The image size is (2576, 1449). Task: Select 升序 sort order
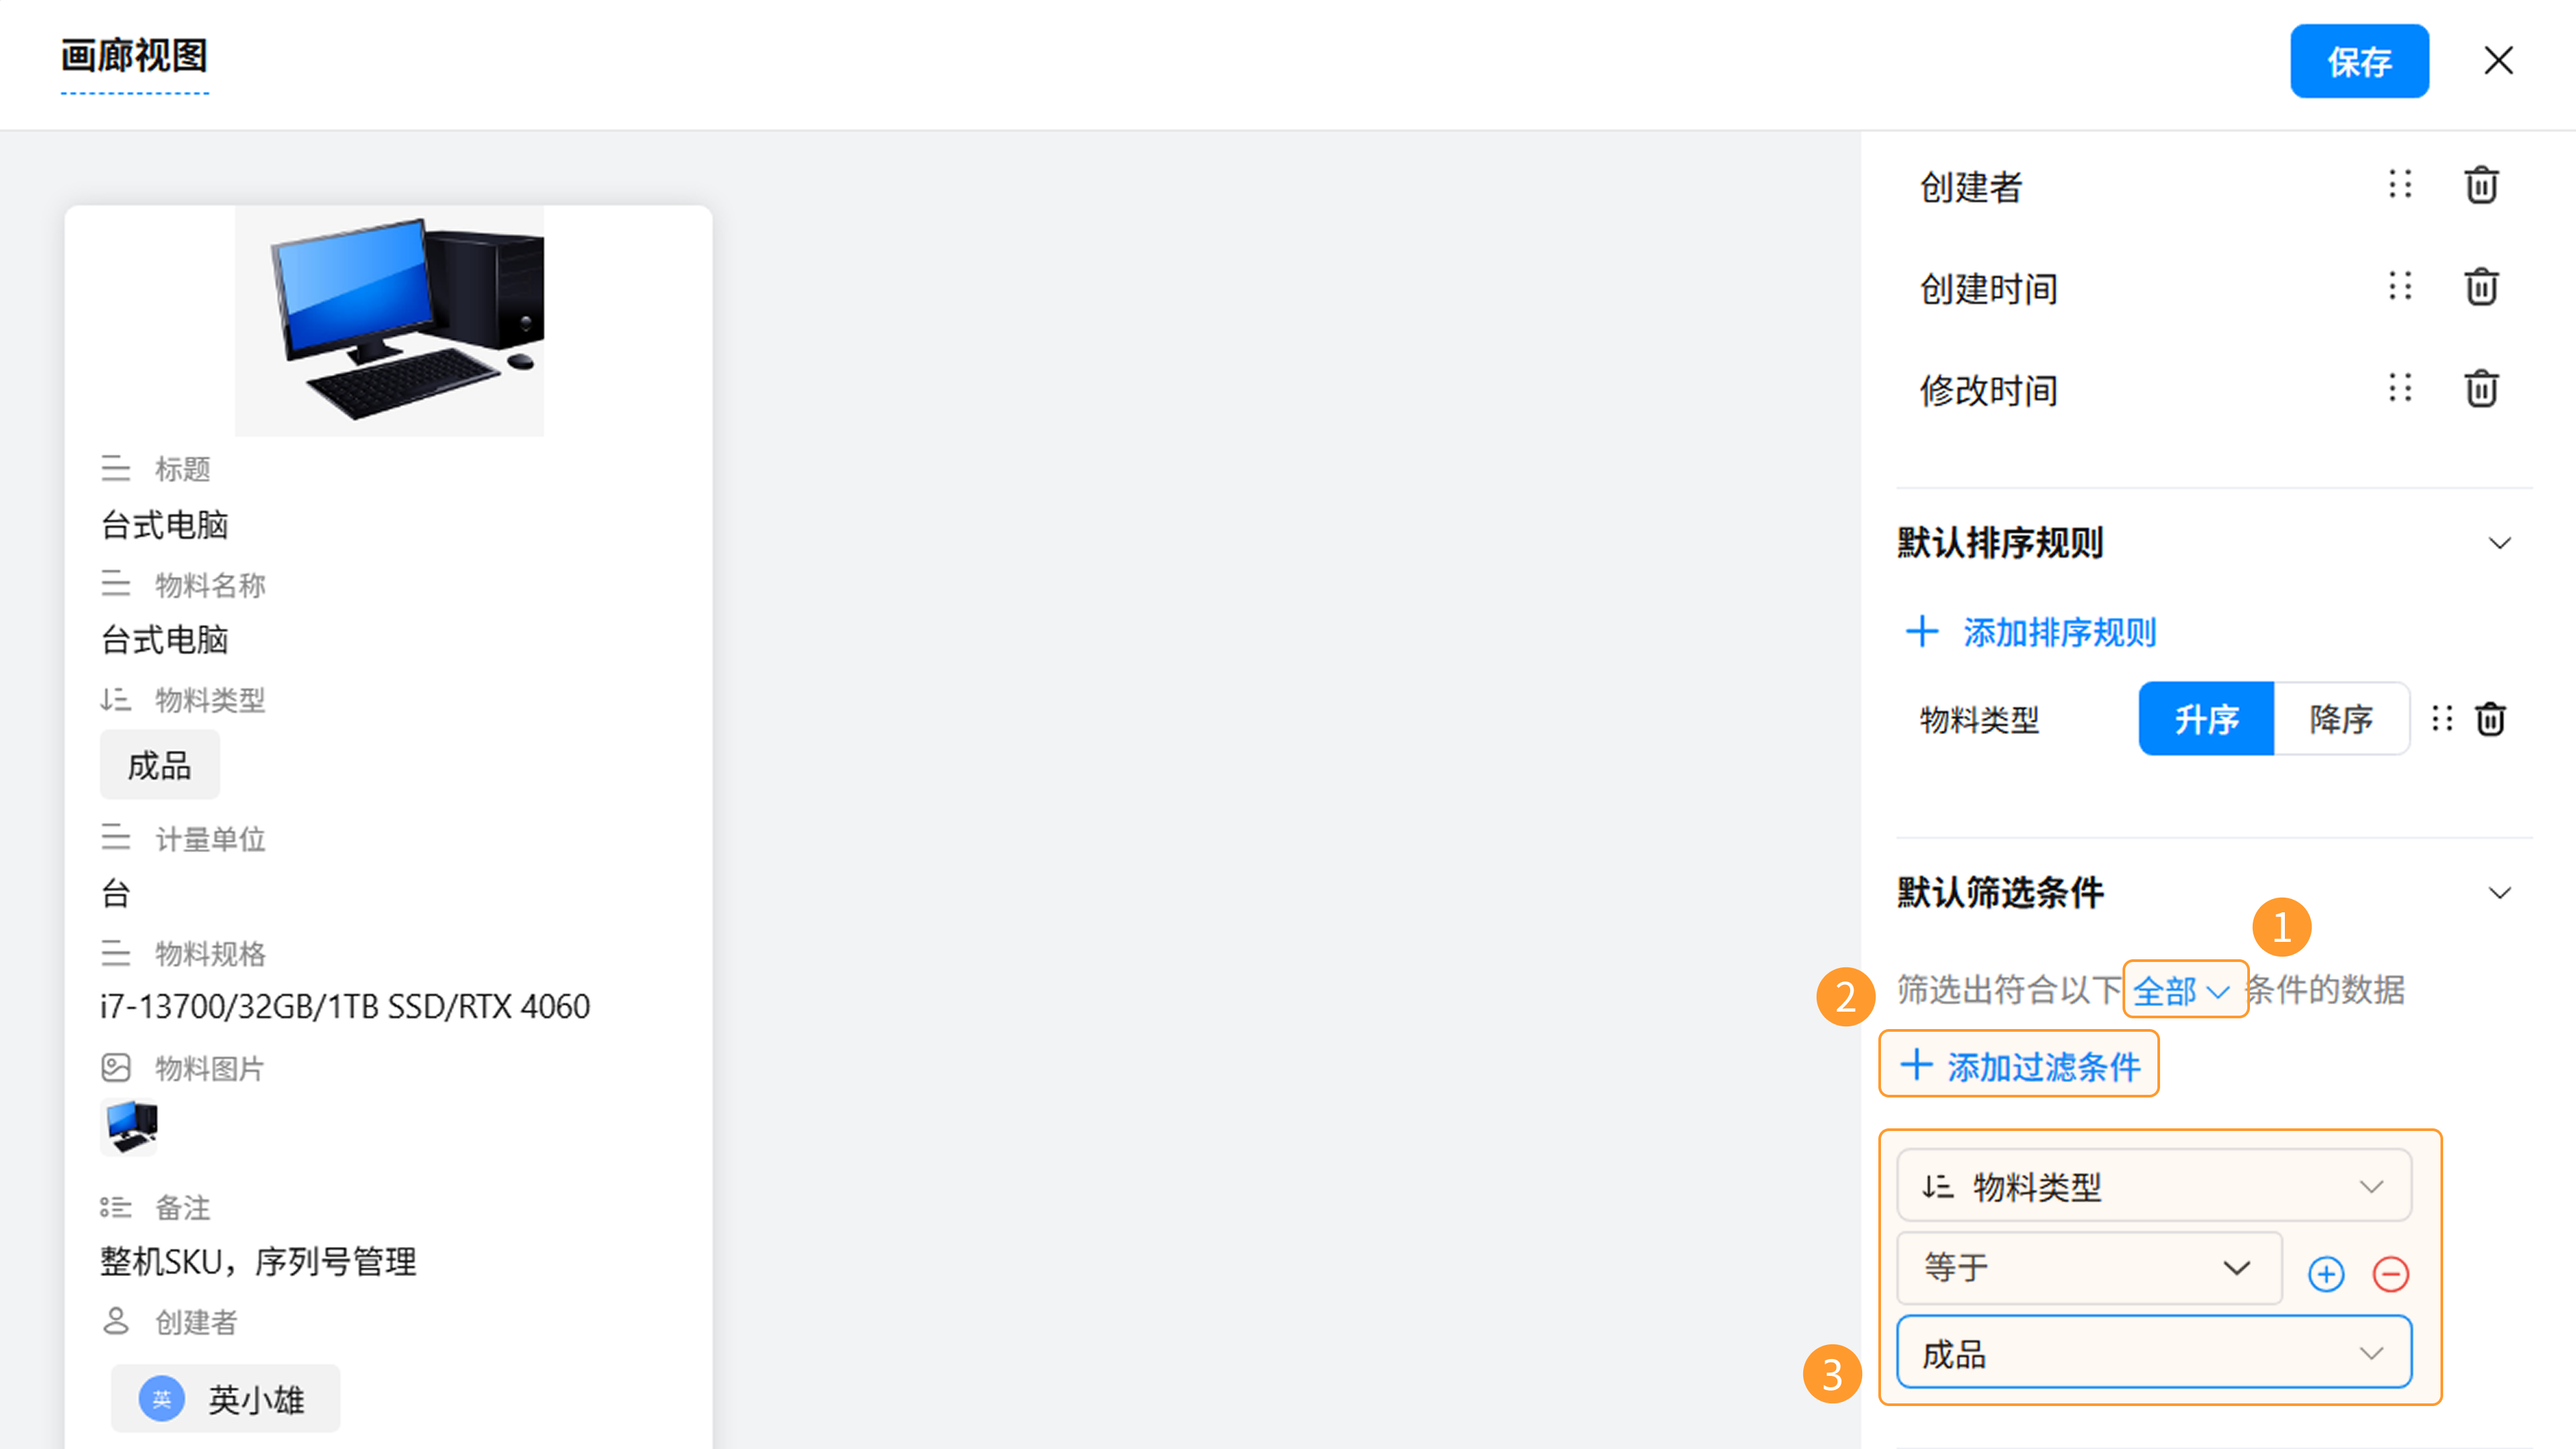(x=2206, y=719)
